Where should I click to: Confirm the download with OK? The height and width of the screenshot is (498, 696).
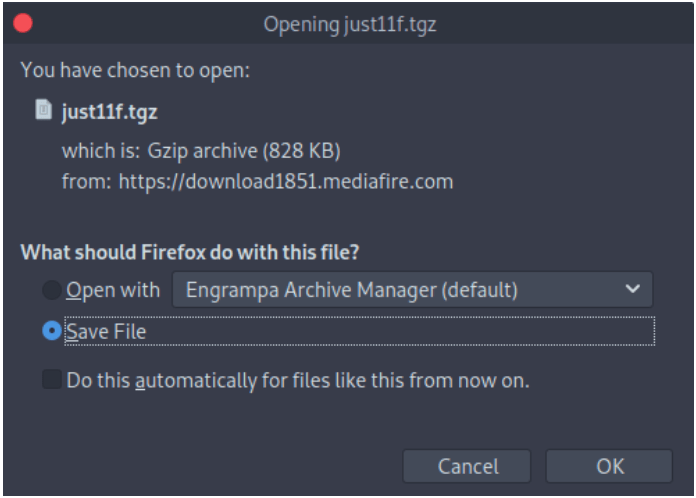click(x=609, y=466)
